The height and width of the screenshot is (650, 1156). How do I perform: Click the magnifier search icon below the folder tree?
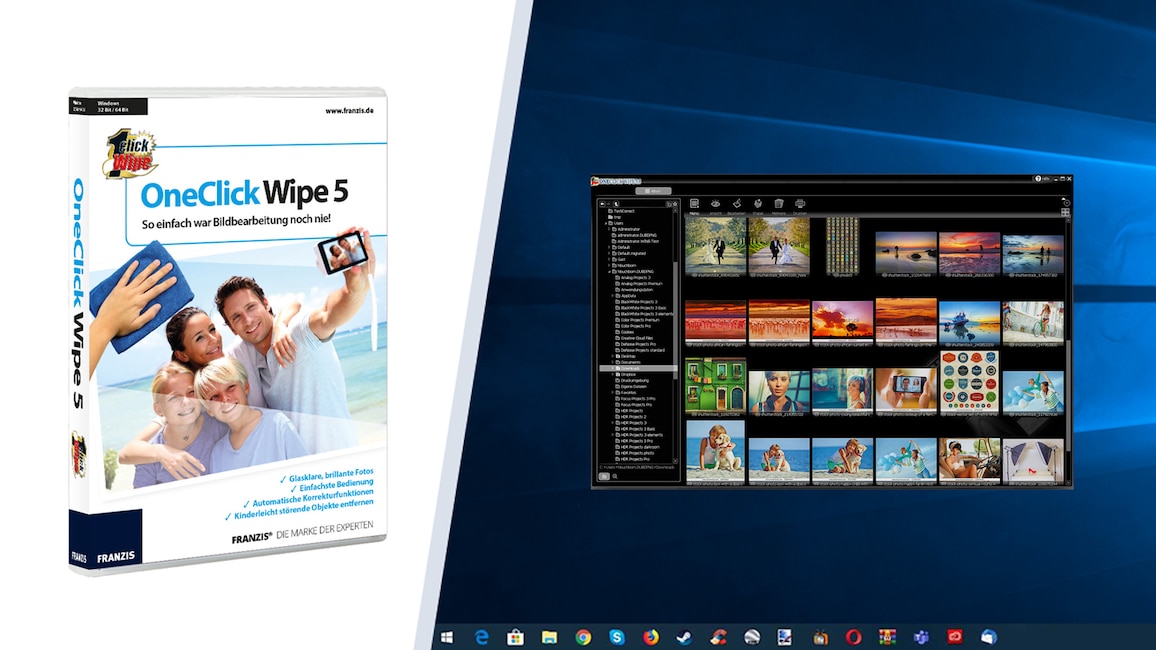tap(615, 477)
